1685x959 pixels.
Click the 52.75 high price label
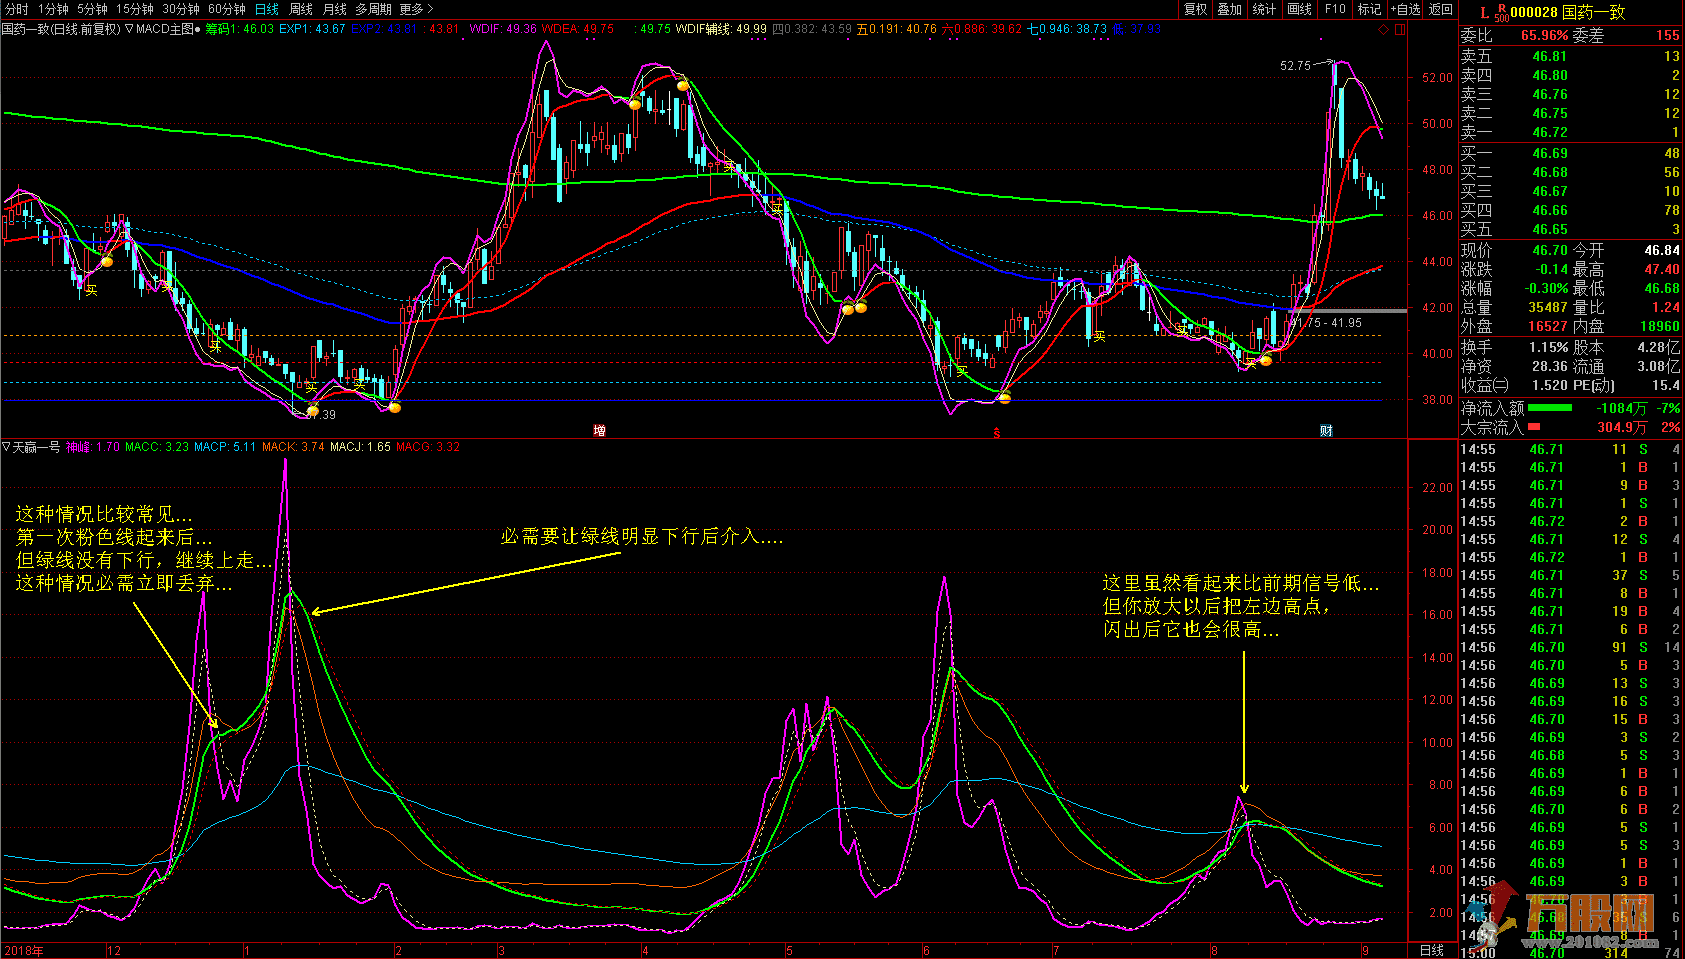click(x=1295, y=66)
